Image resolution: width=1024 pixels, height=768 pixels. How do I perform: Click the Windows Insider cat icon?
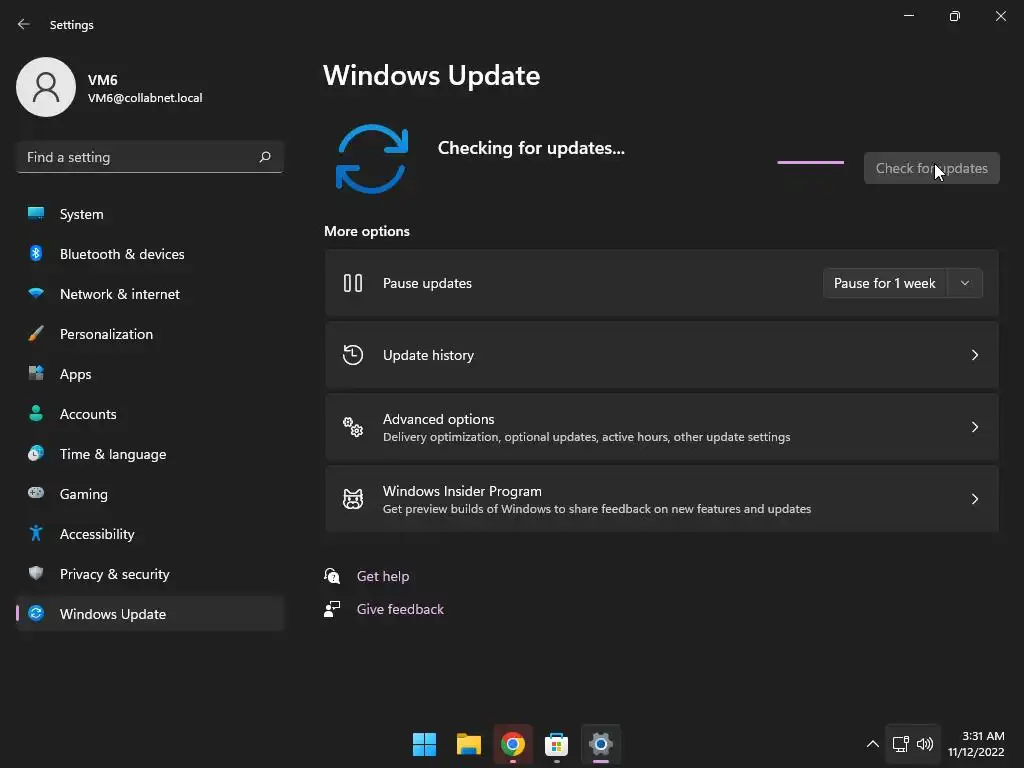click(353, 499)
